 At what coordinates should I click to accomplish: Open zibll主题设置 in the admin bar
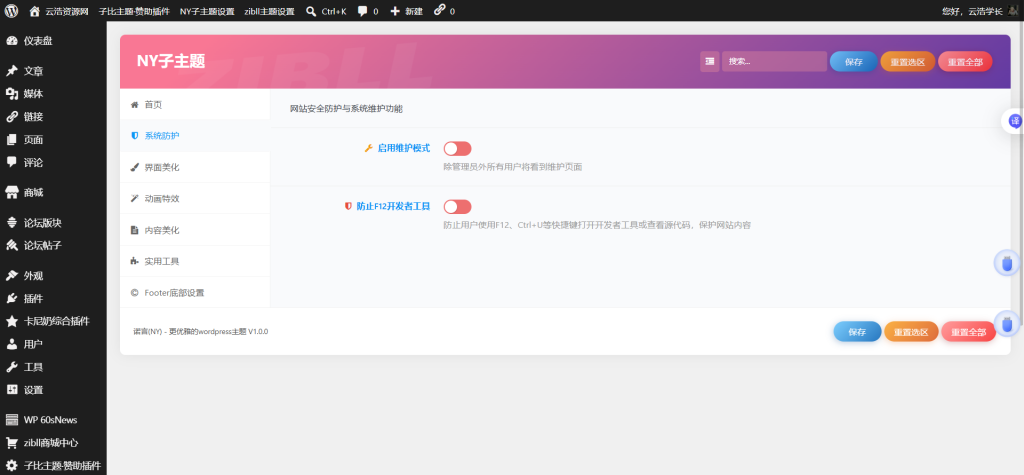(269, 11)
